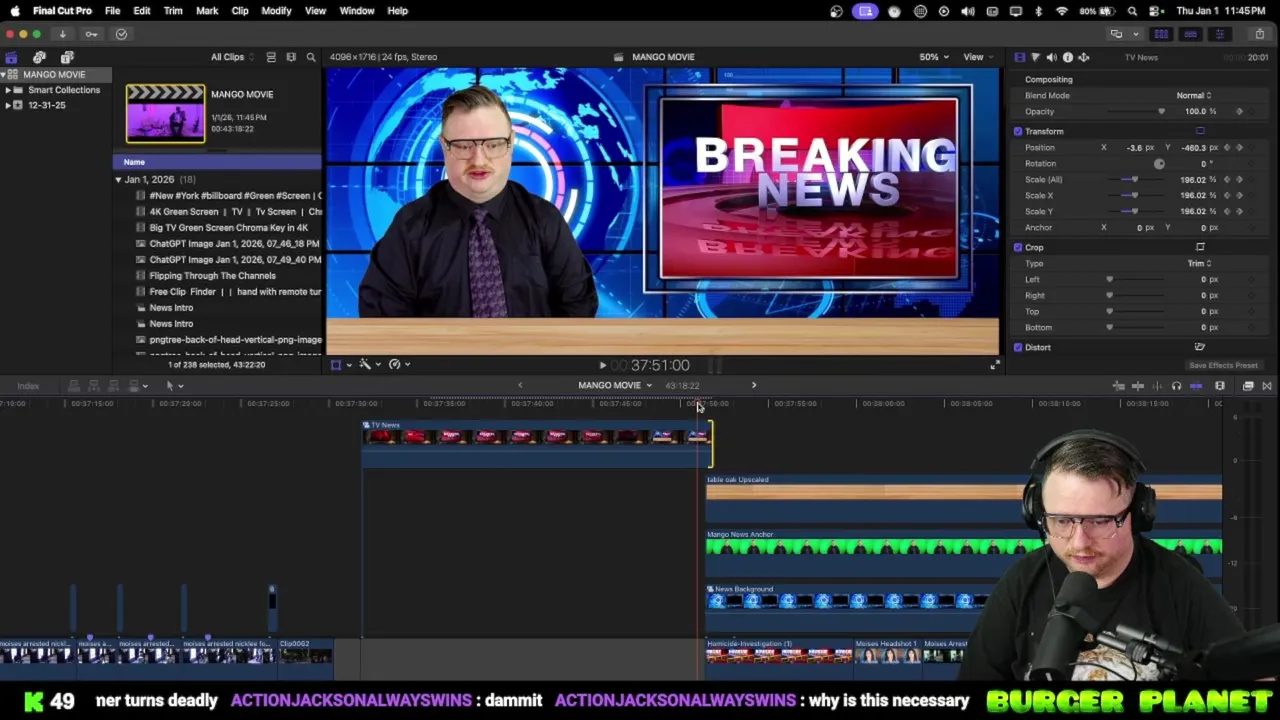Go forward in timeline history arrow
Screen dimensions: 1280x720
click(754, 385)
